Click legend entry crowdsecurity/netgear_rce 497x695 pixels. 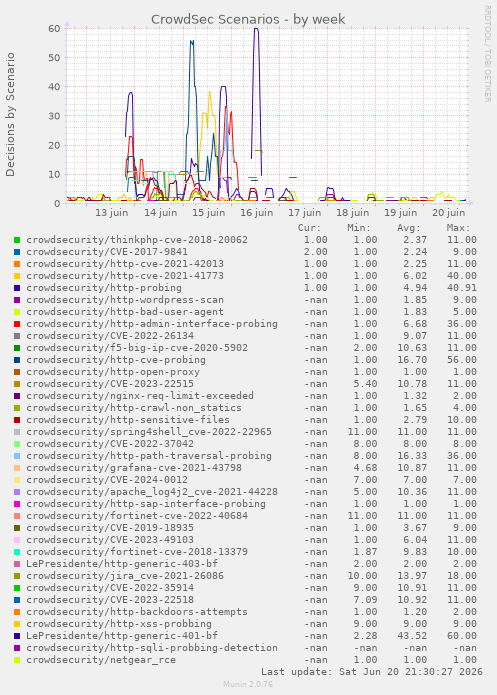pos(101,660)
